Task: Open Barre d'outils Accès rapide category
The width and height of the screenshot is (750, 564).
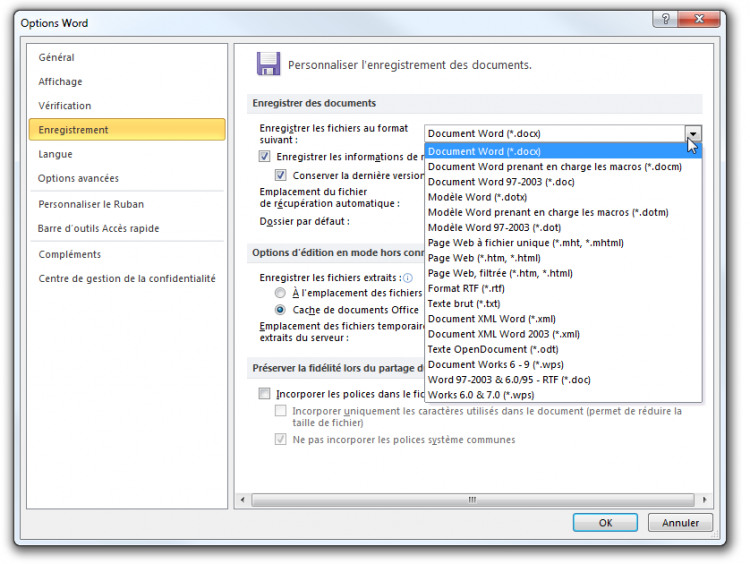Action: pyautogui.click(x=127, y=229)
